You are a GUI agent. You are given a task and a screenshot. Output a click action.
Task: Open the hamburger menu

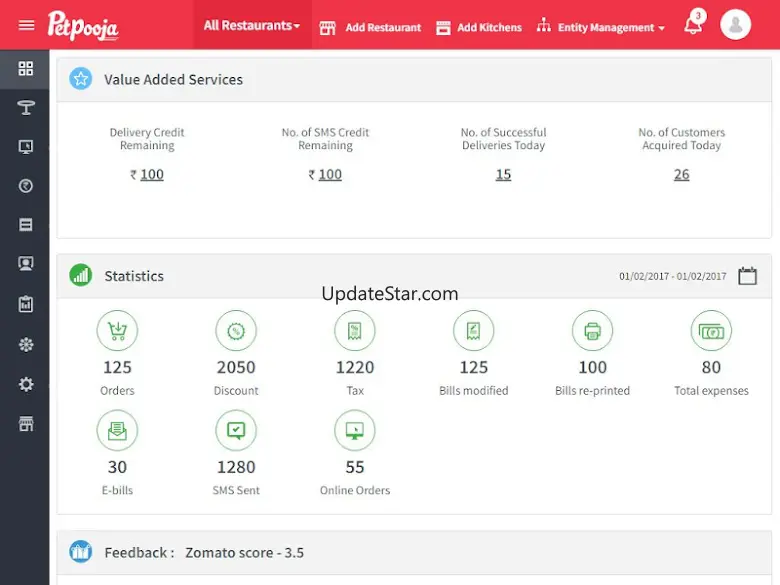pos(26,25)
